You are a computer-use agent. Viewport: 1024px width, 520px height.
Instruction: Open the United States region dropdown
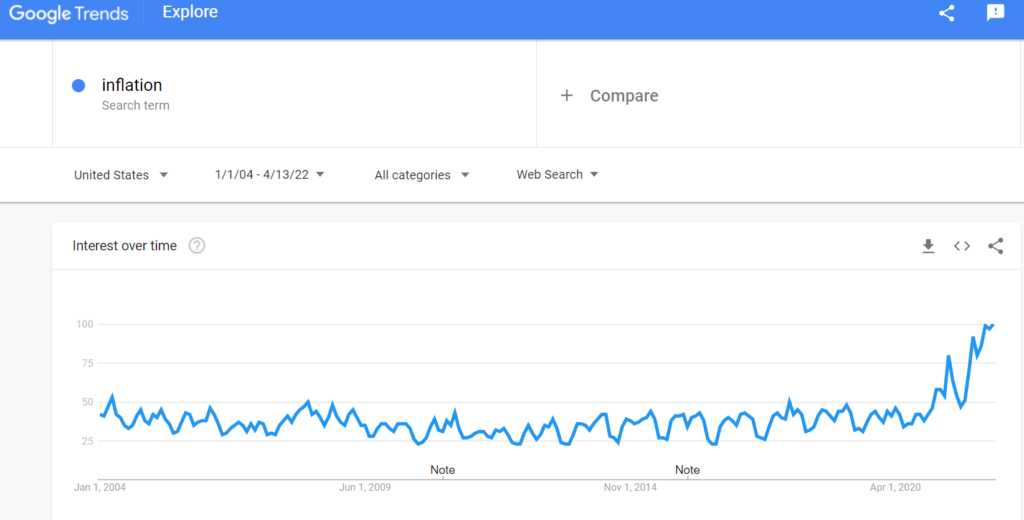[x=121, y=175]
